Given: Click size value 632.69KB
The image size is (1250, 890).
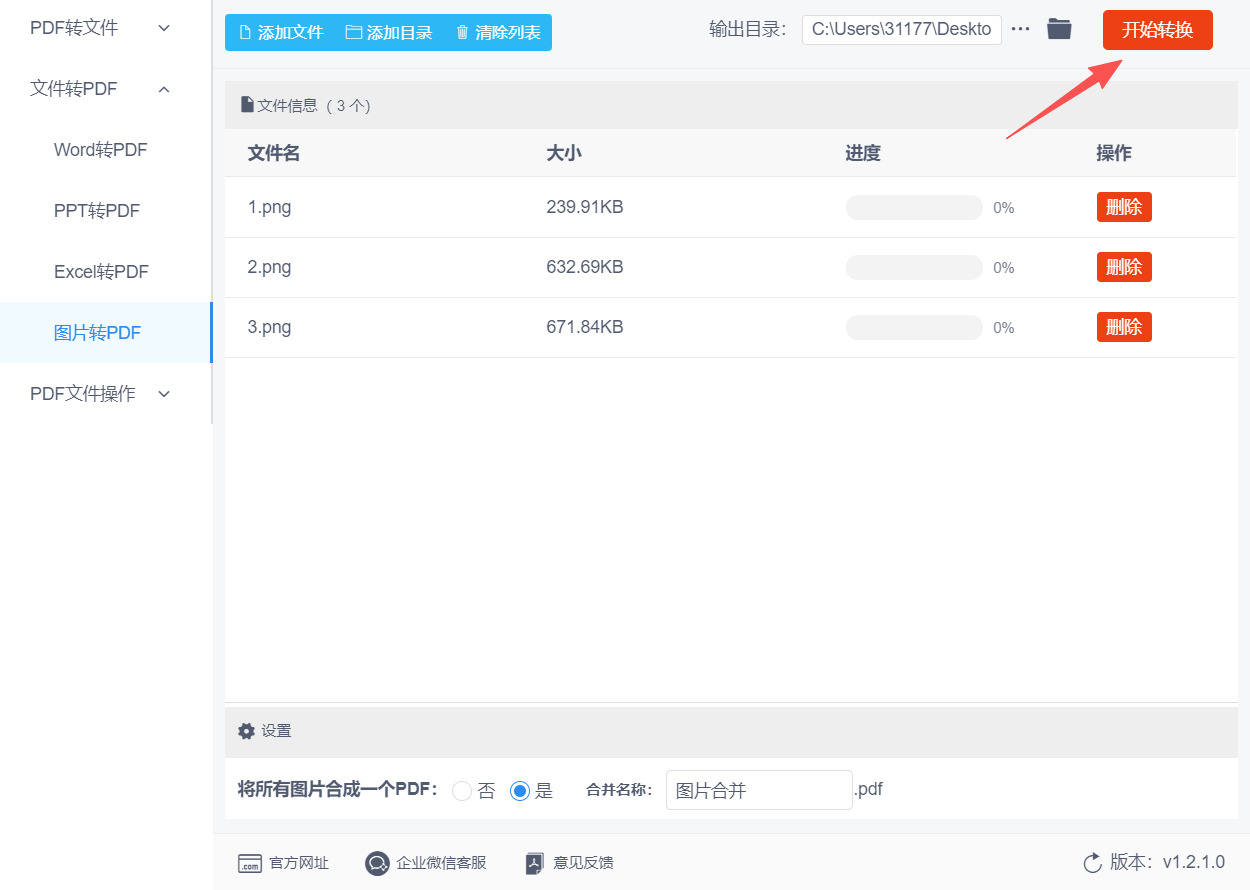Looking at the screenshot, I should (585, 267).
